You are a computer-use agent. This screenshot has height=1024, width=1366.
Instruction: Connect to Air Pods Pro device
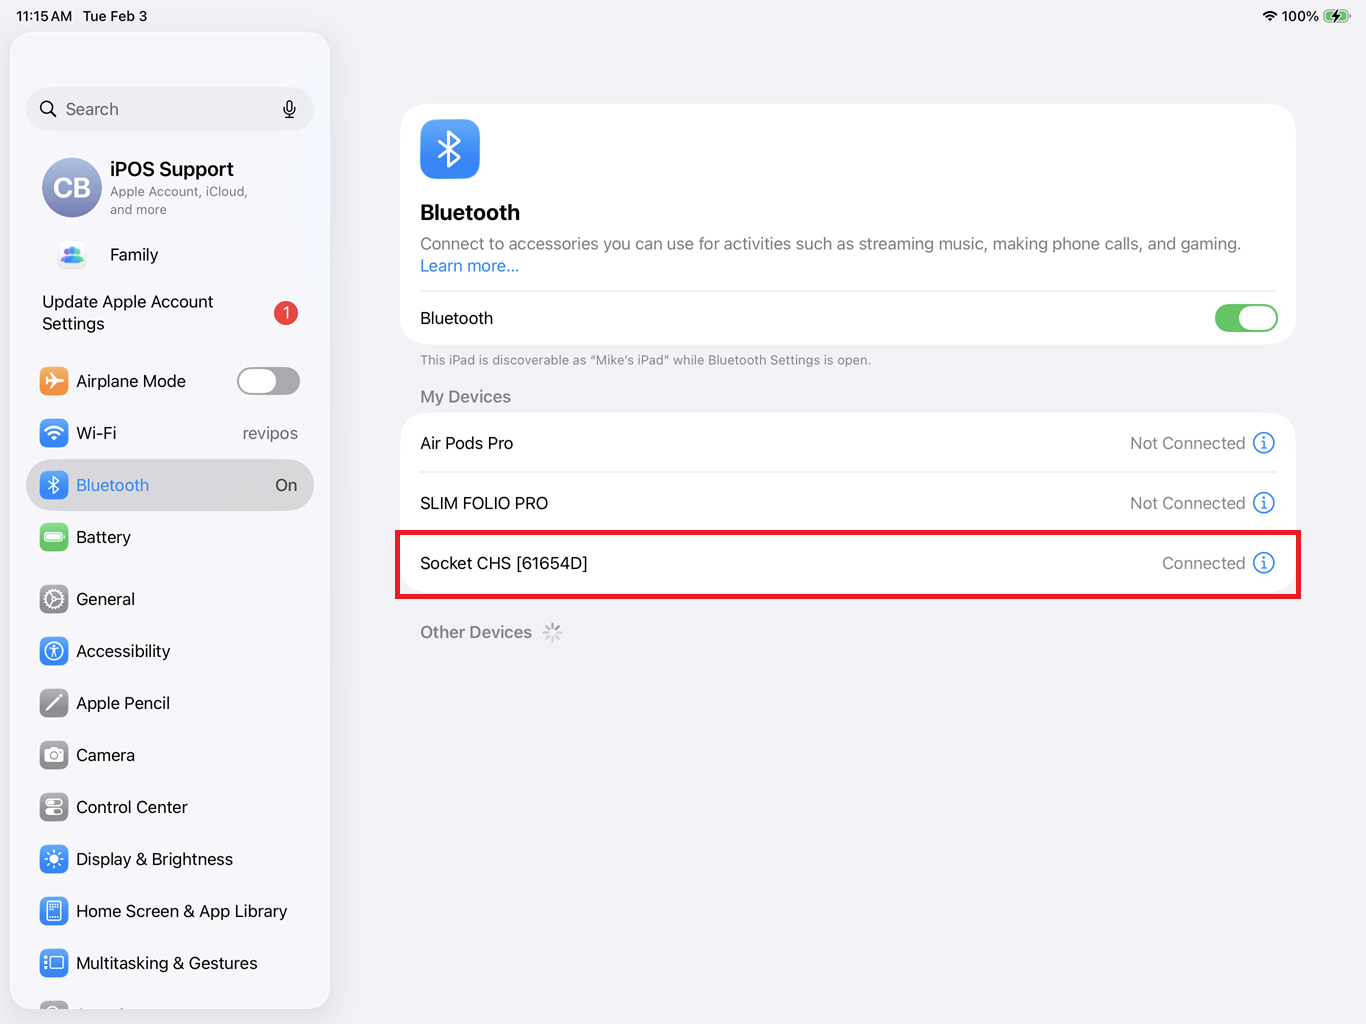(848, 443)
